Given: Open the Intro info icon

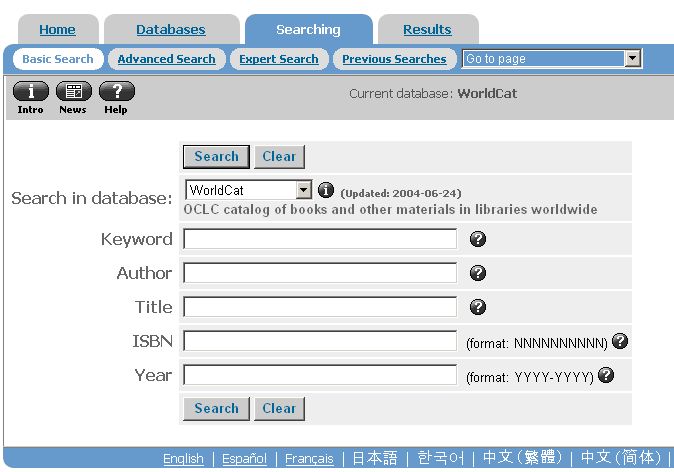Looking at the screenshot, I should (31, 91).
